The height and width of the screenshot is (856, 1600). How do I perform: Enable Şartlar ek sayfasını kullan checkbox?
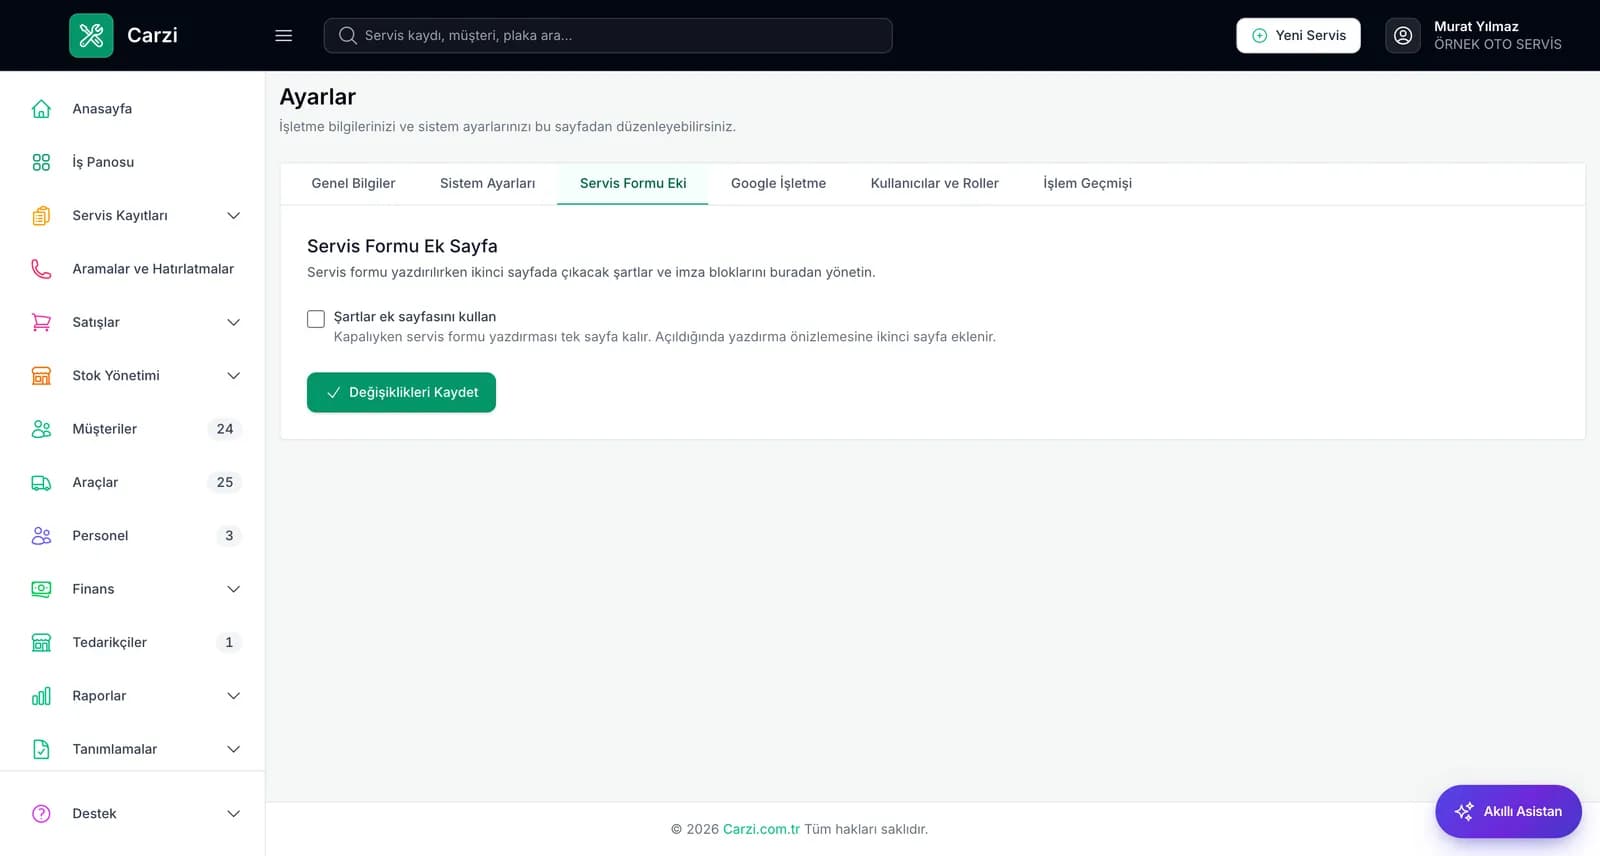tap(316, 319)
